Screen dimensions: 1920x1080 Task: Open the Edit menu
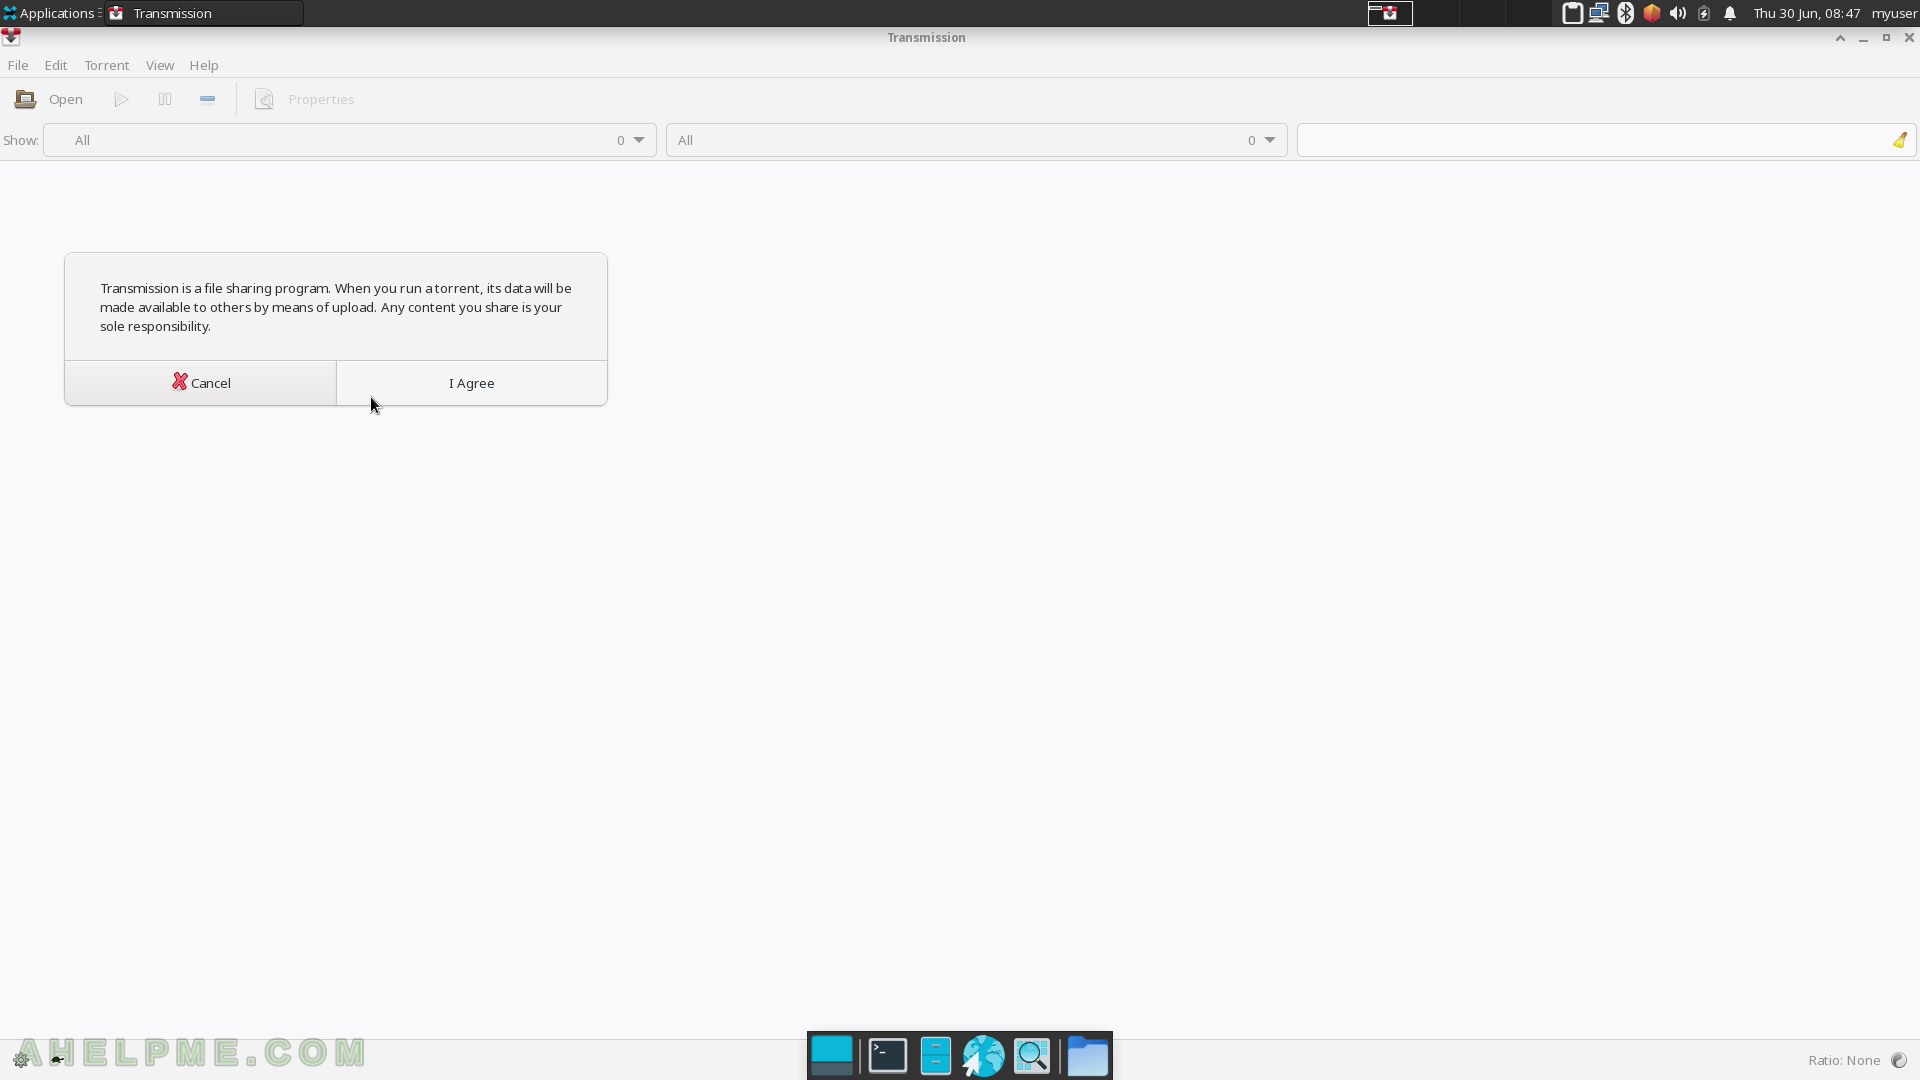tap(56, 65)
